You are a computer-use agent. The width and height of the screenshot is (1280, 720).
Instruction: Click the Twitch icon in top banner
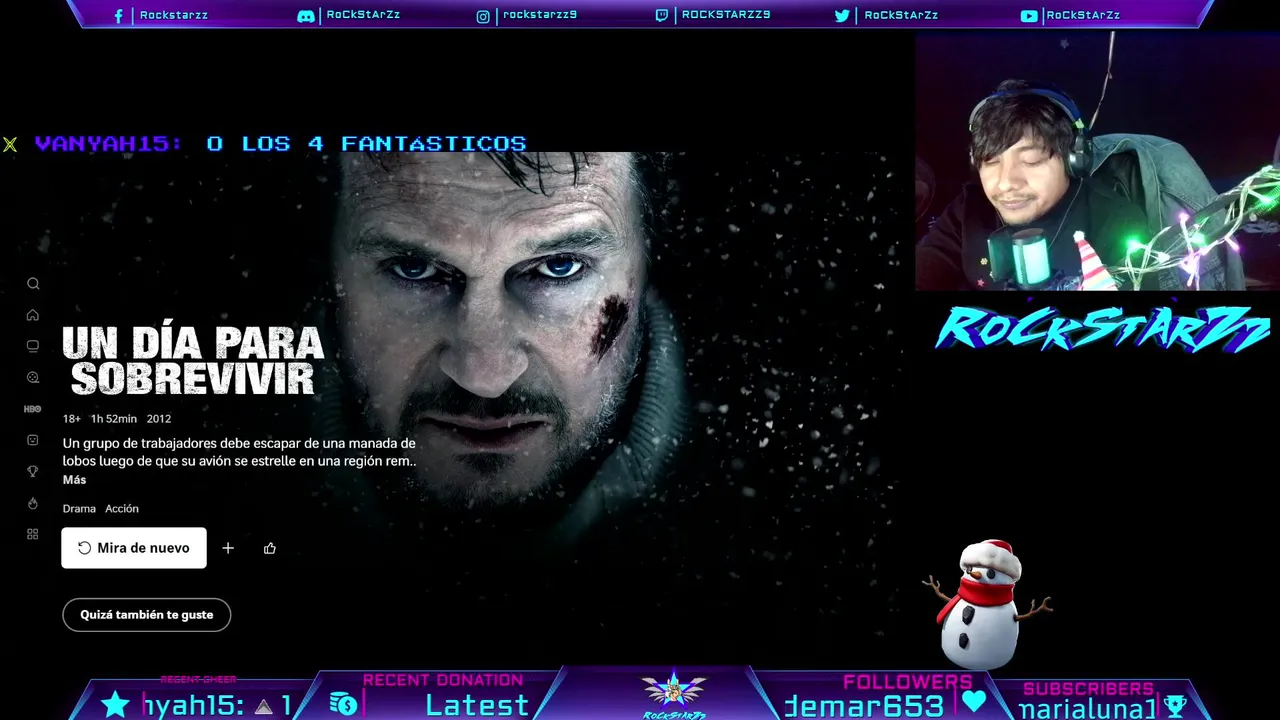click(x=662, y=16)
